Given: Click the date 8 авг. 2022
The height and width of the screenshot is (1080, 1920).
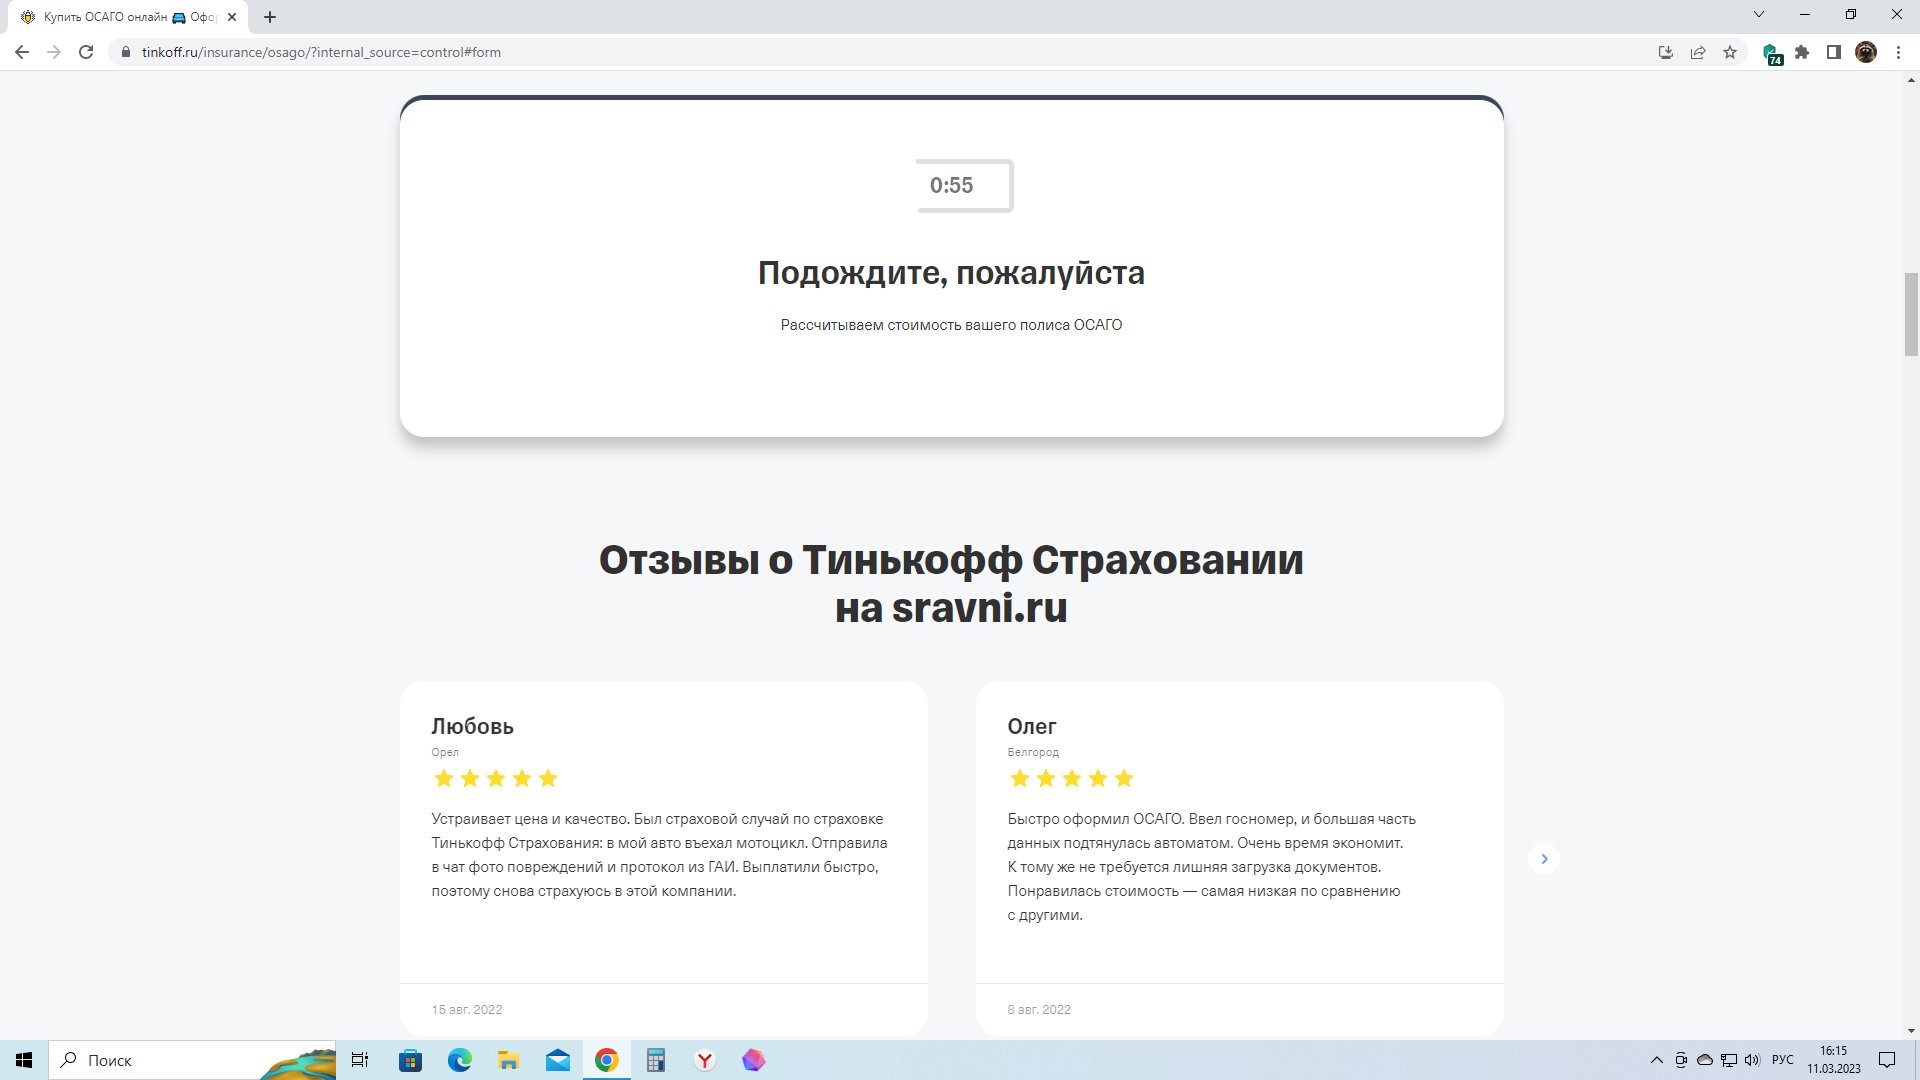Looking at the screenshot, I should tap(1039, 1009).
